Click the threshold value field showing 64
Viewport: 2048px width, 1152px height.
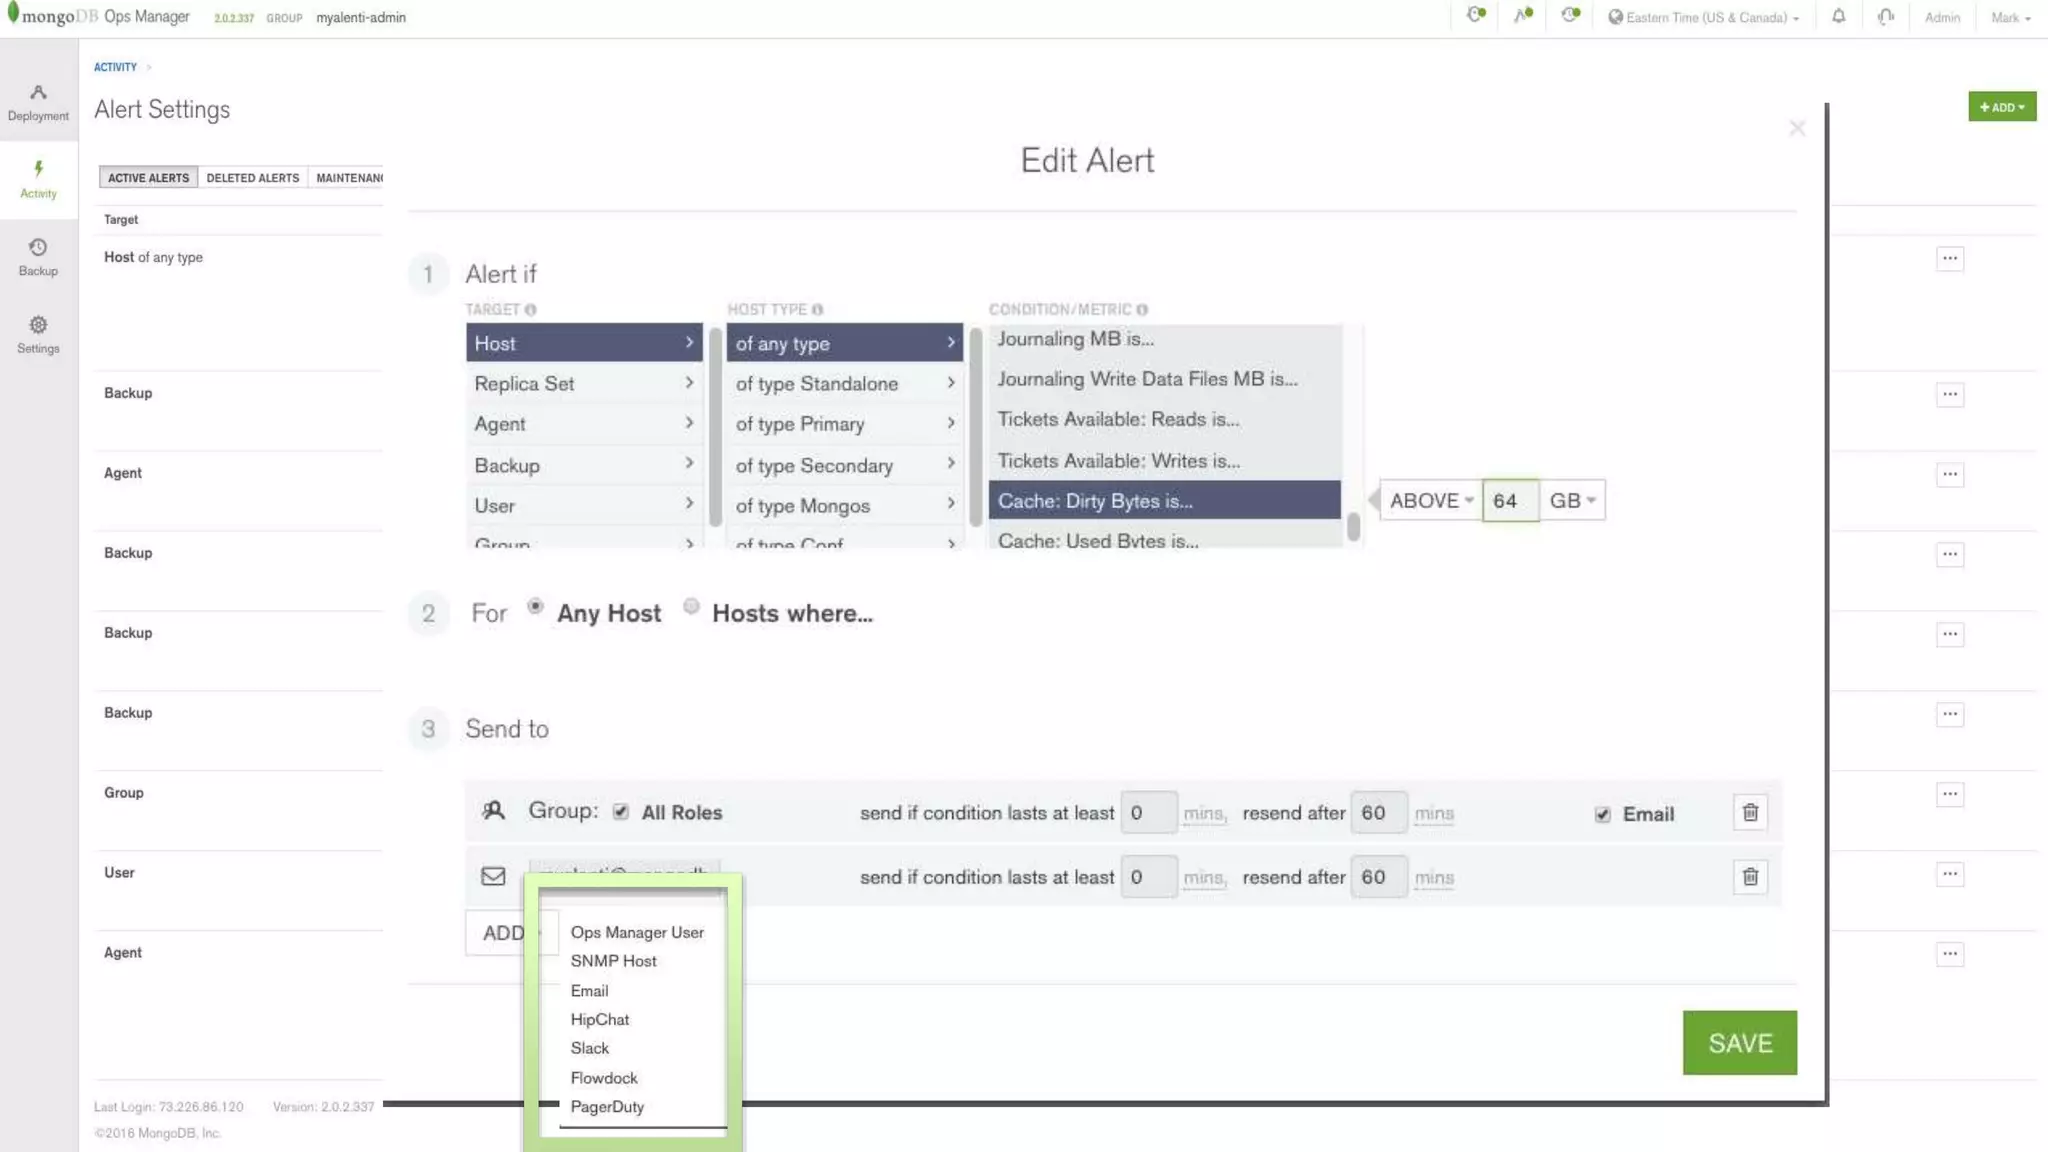point(1509,501)
